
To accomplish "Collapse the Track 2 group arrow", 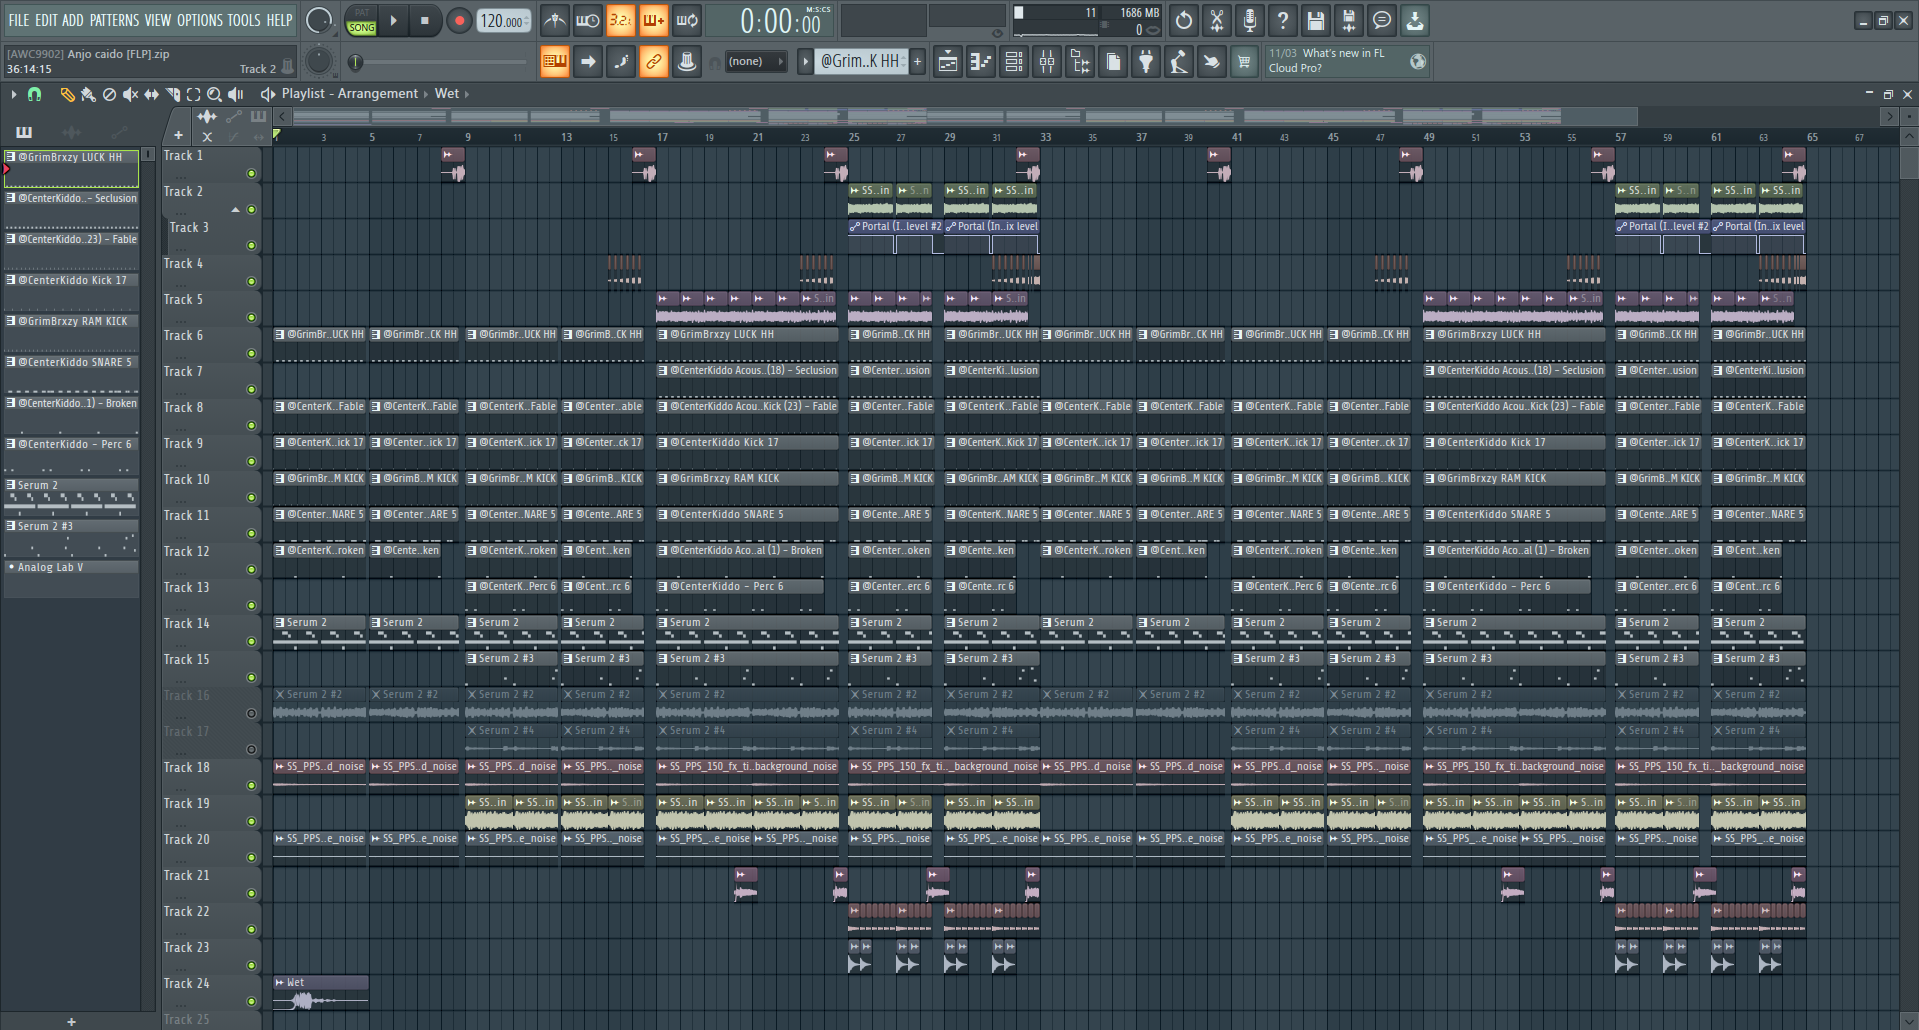I will point(236,210).
